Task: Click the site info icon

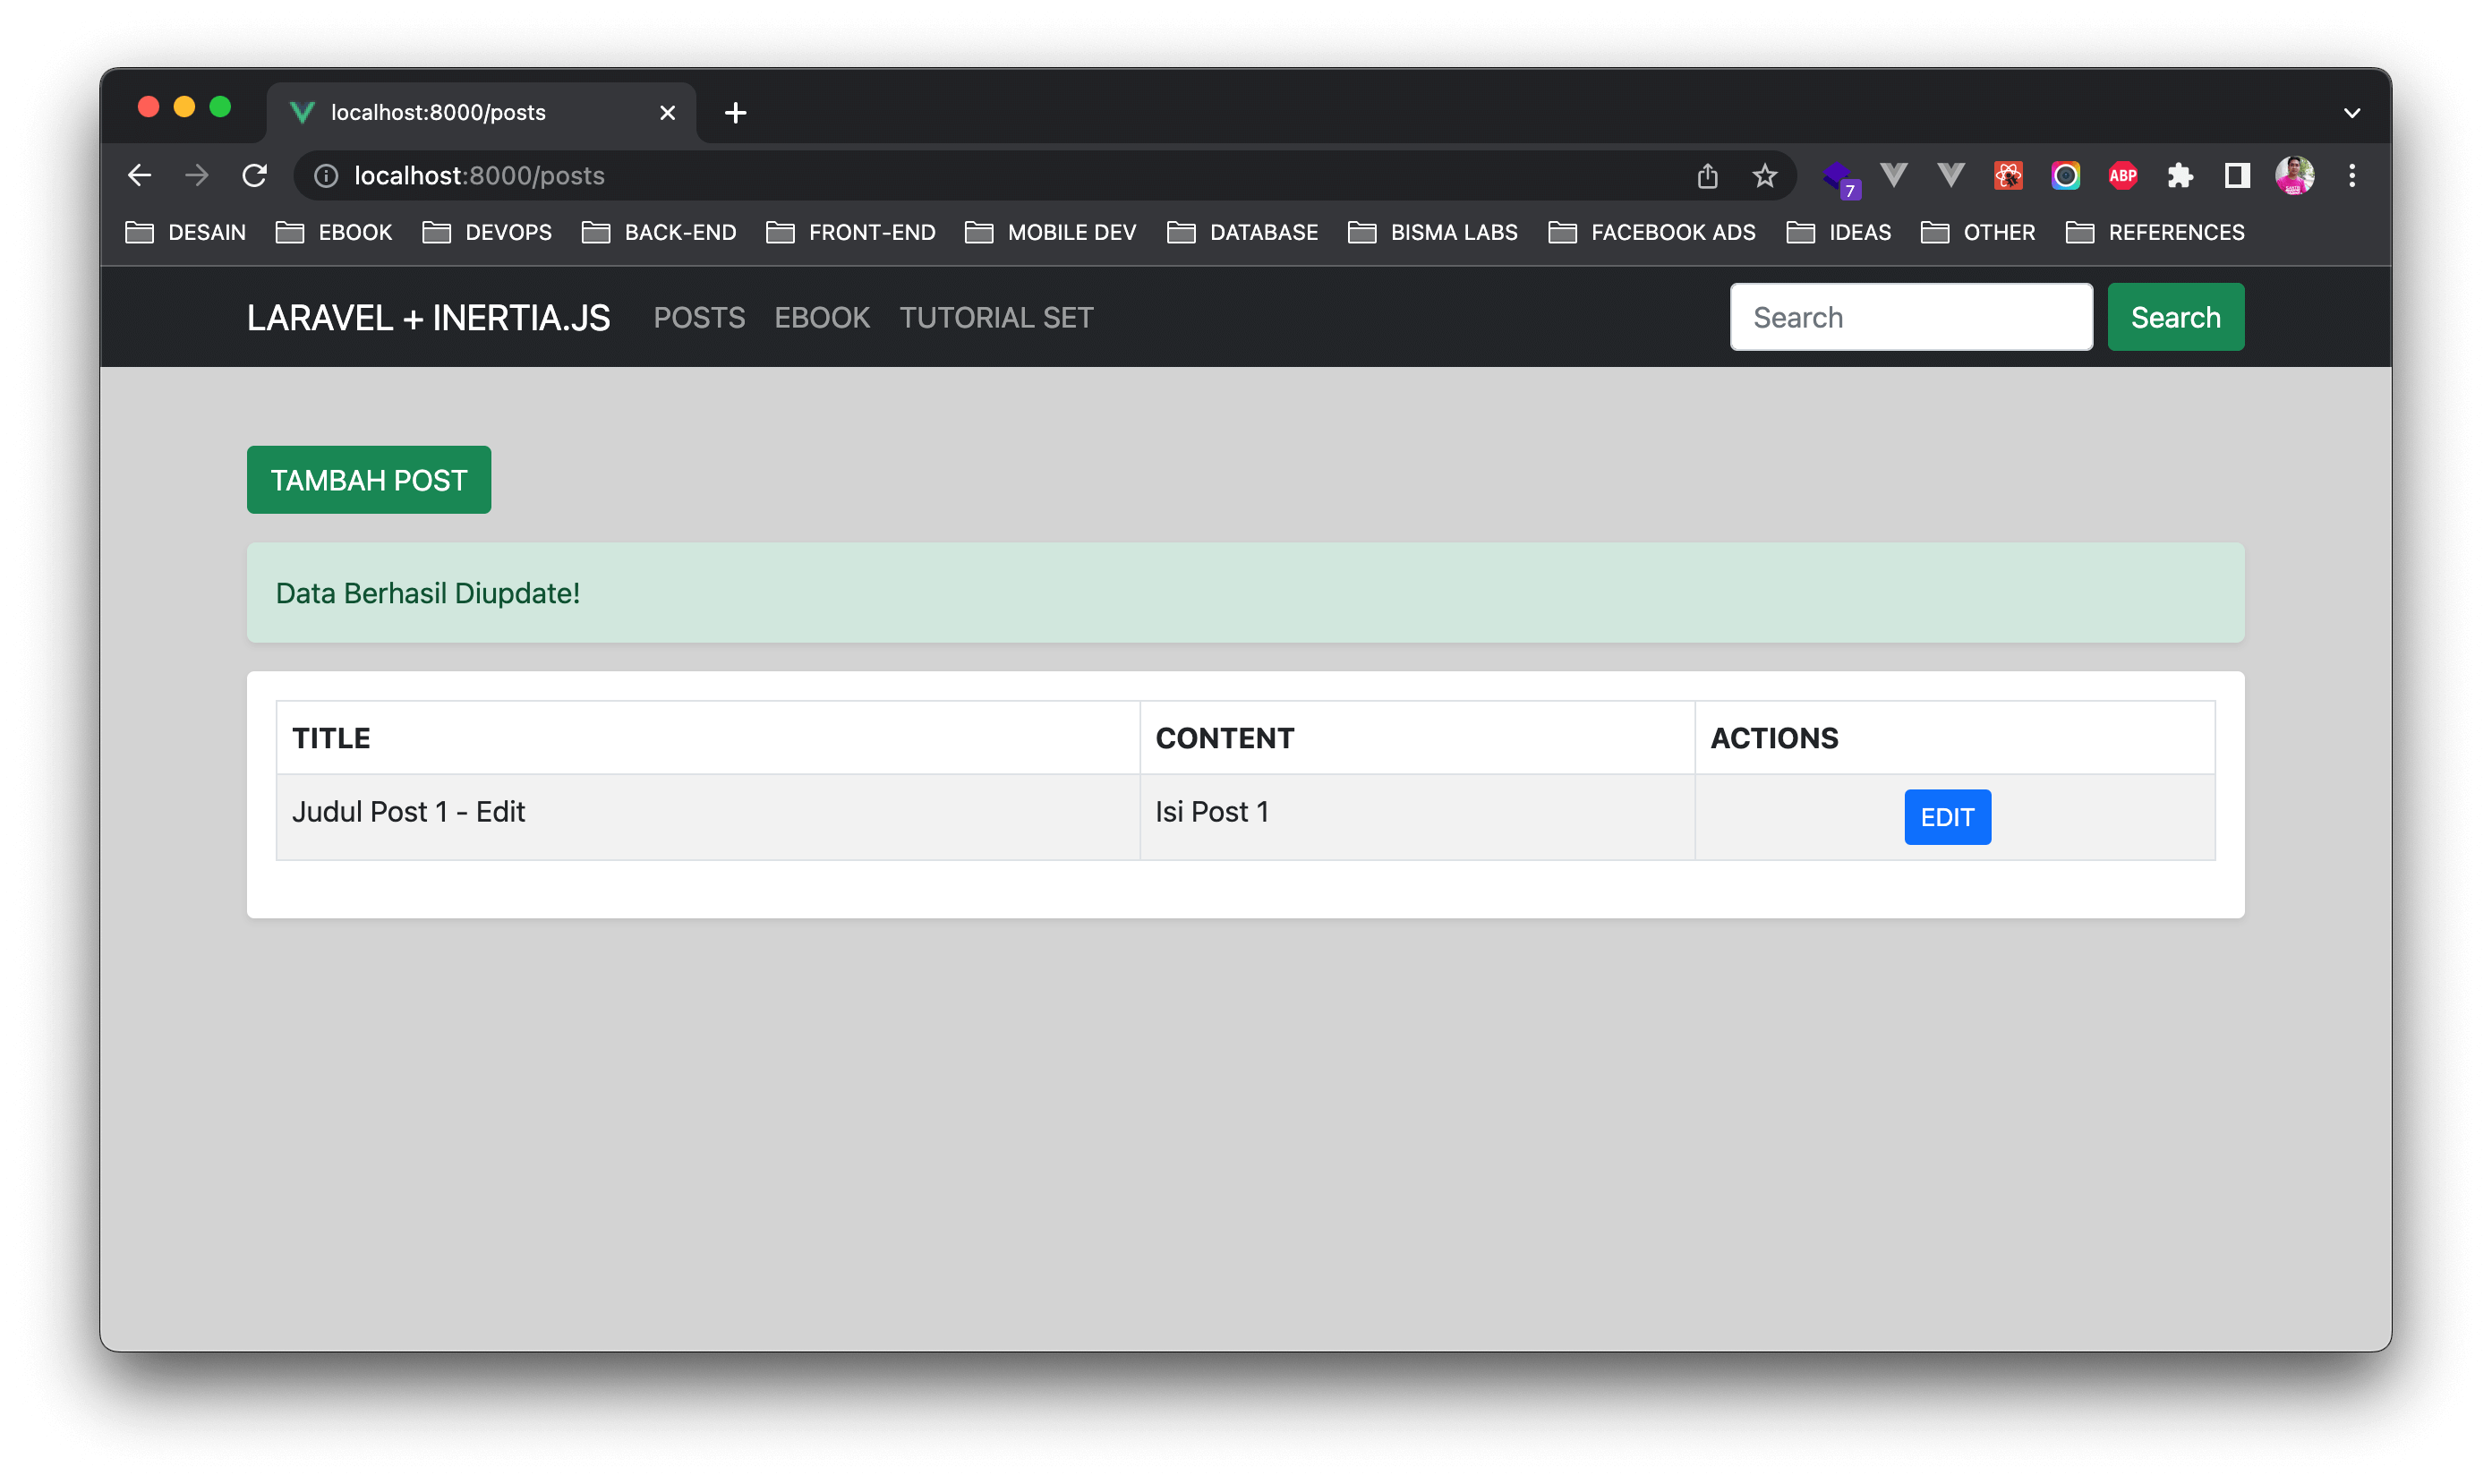Action: click(x=326, y=176)
